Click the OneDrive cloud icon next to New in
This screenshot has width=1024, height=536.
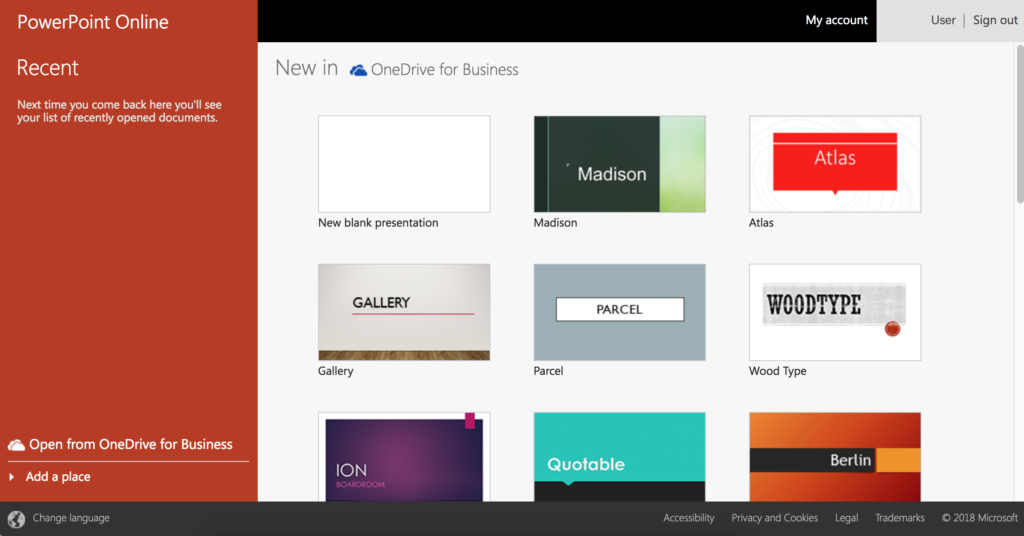click(x=358, y=70)
